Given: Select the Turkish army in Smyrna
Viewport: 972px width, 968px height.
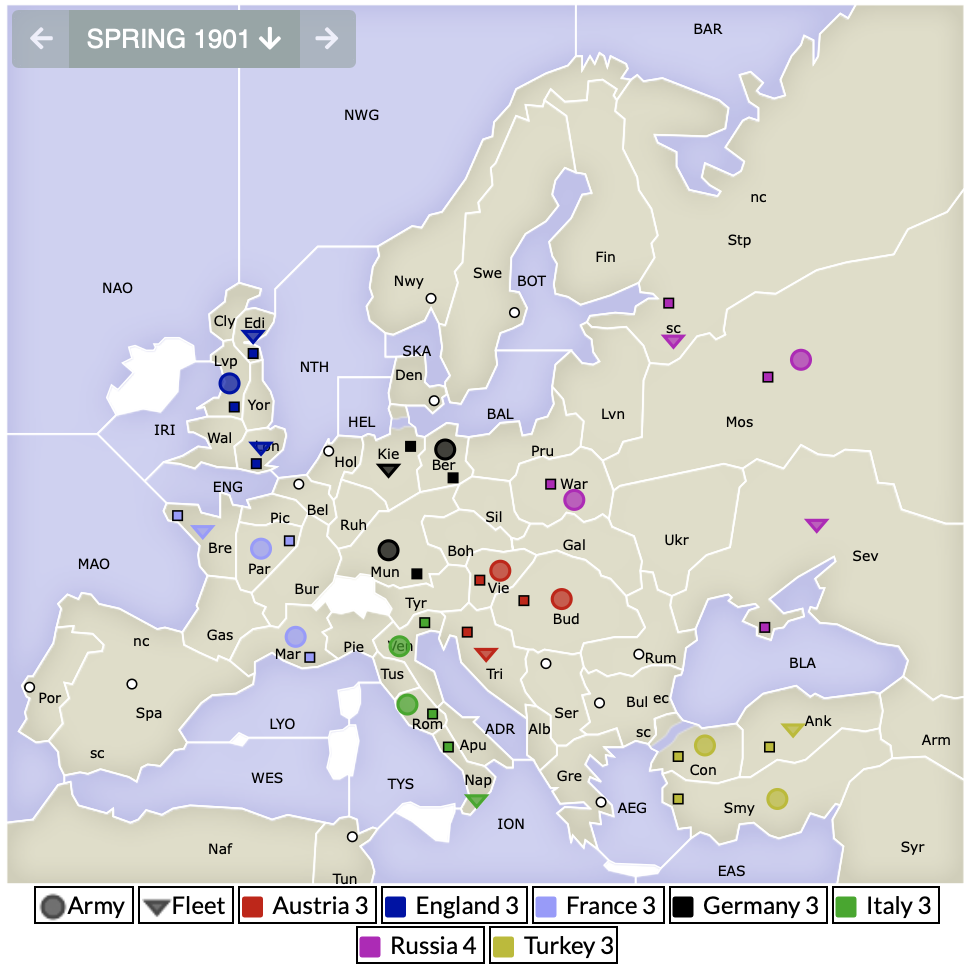Looking at the screenshot, I should 777,799.
